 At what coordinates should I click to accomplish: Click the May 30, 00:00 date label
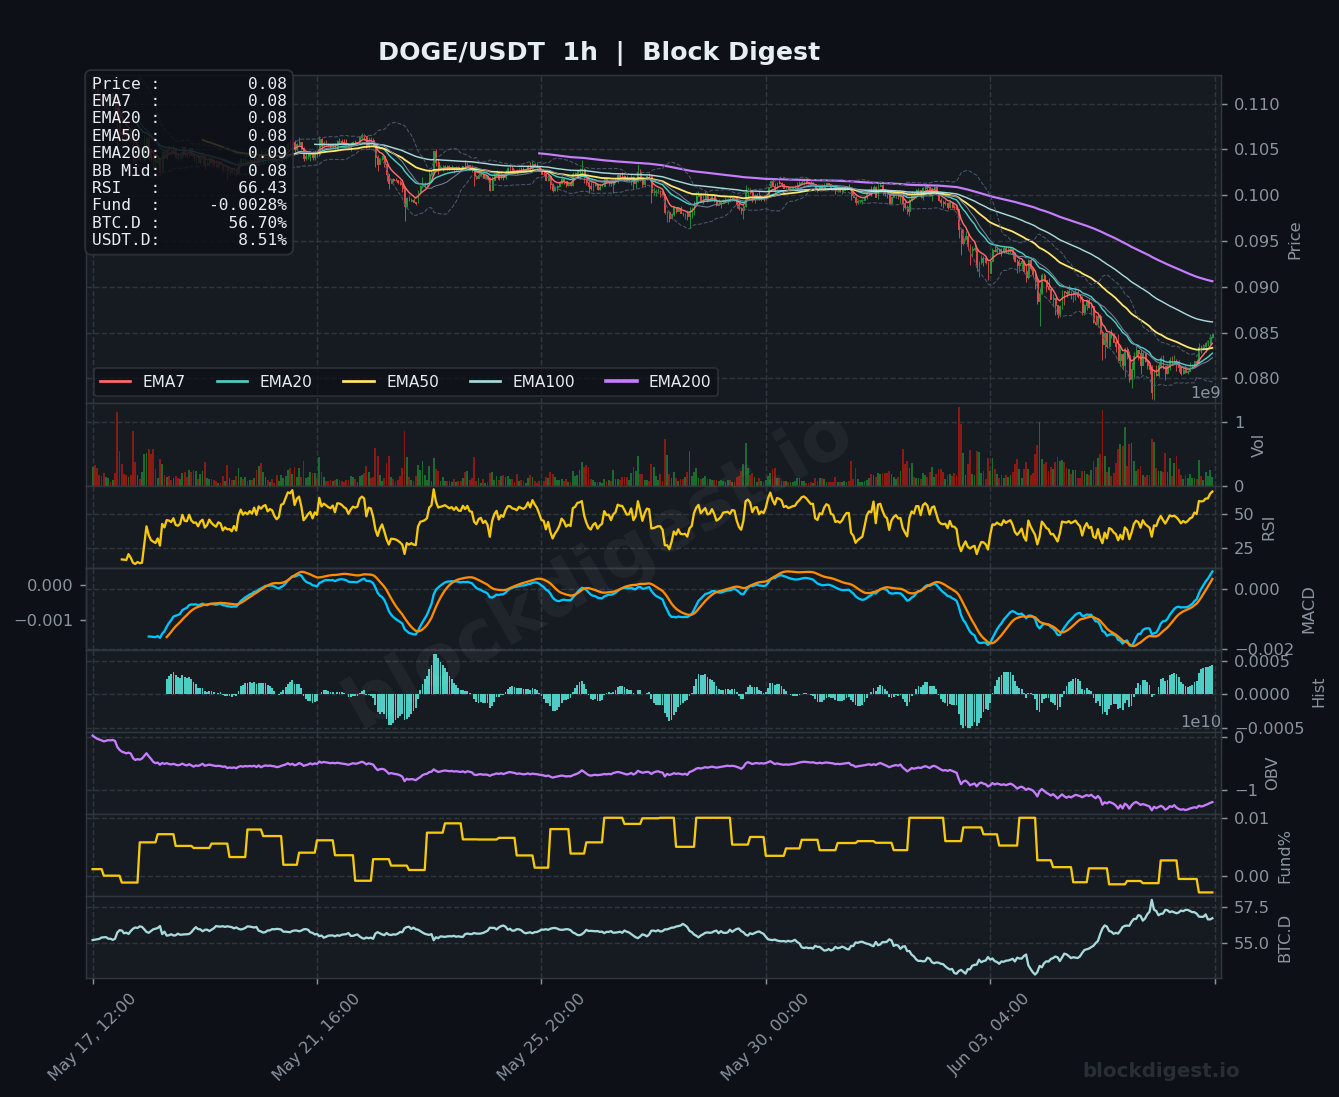[764, 1037]
